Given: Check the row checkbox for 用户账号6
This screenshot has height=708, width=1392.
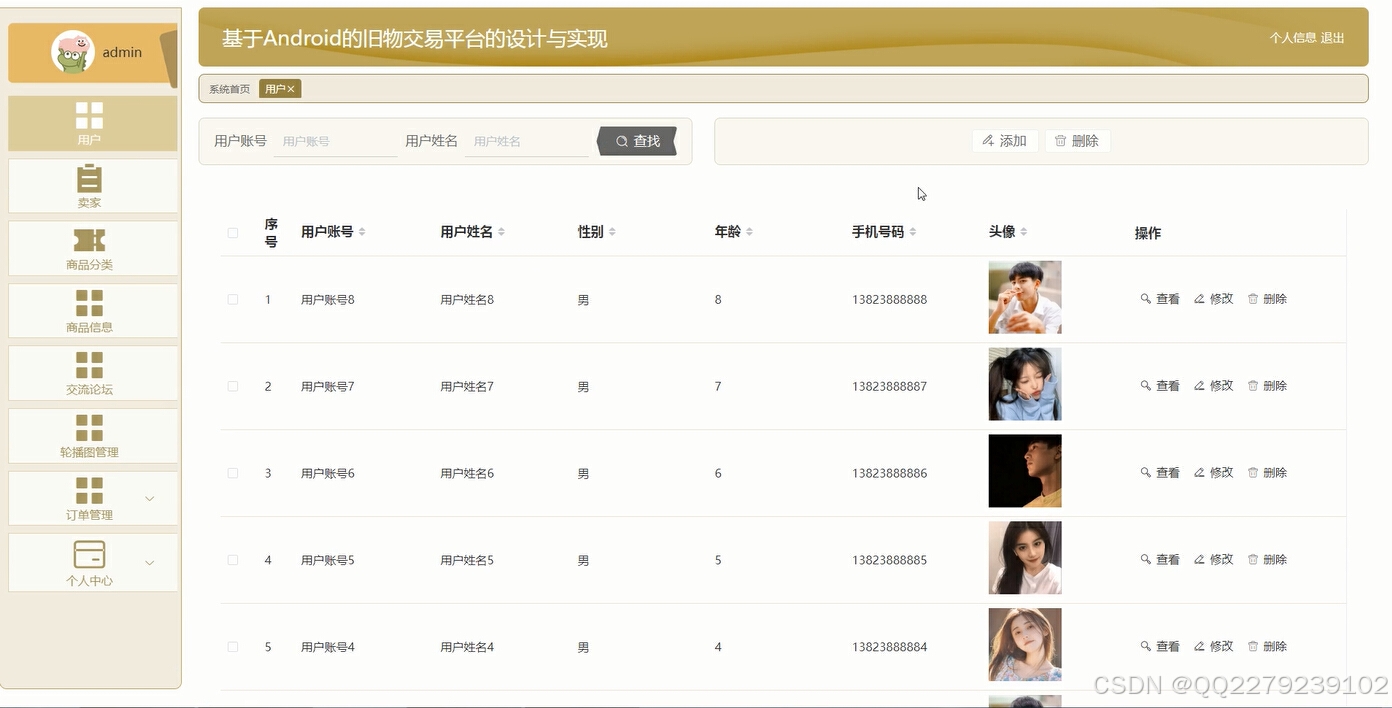Looking at the screenshot, I should coord(233,472).
